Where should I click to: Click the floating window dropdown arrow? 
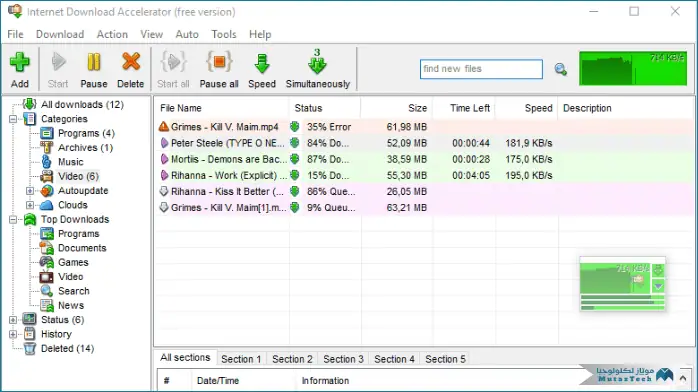tap(658, 286)
